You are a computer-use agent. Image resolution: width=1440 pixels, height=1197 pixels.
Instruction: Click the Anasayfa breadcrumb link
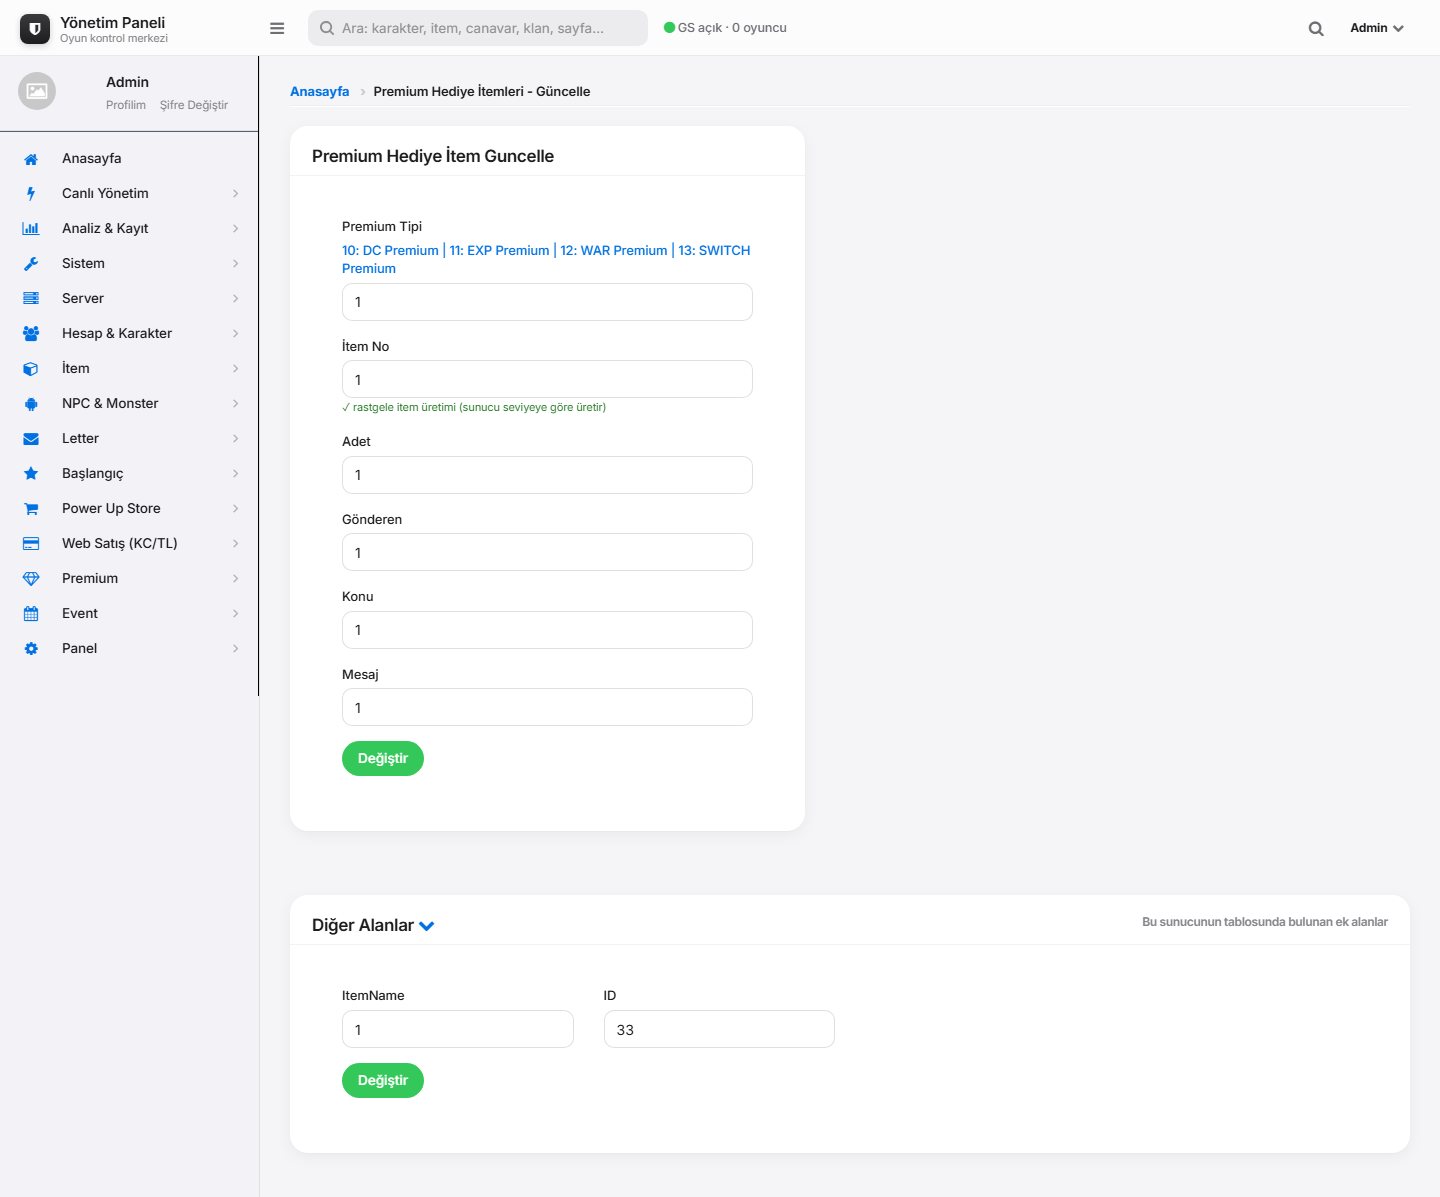click(320, 91)
